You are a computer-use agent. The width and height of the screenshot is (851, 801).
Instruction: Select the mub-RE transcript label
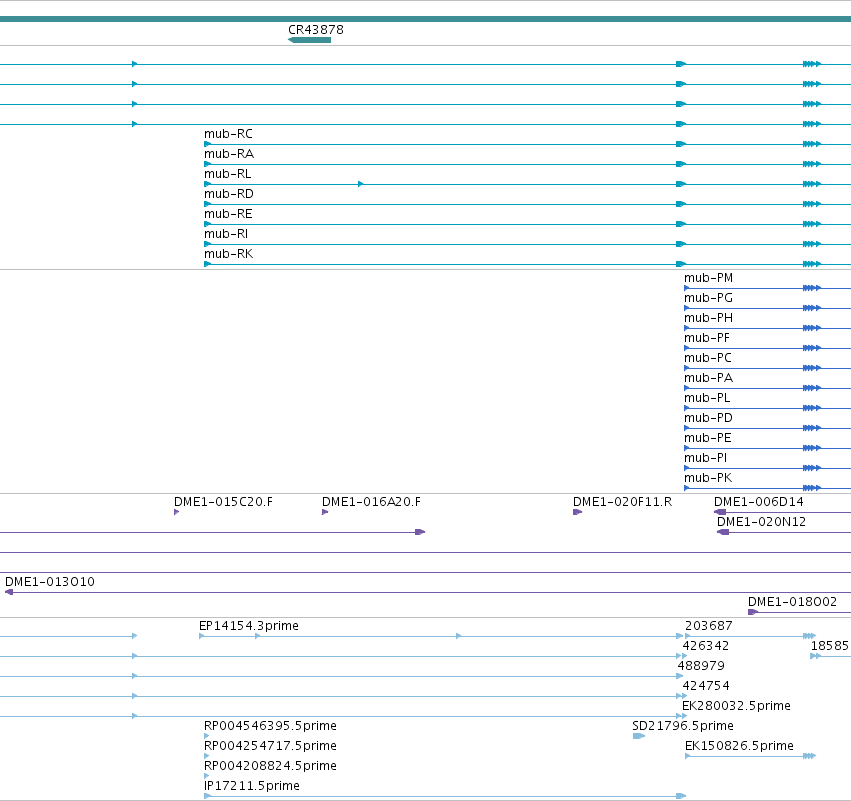228,214
